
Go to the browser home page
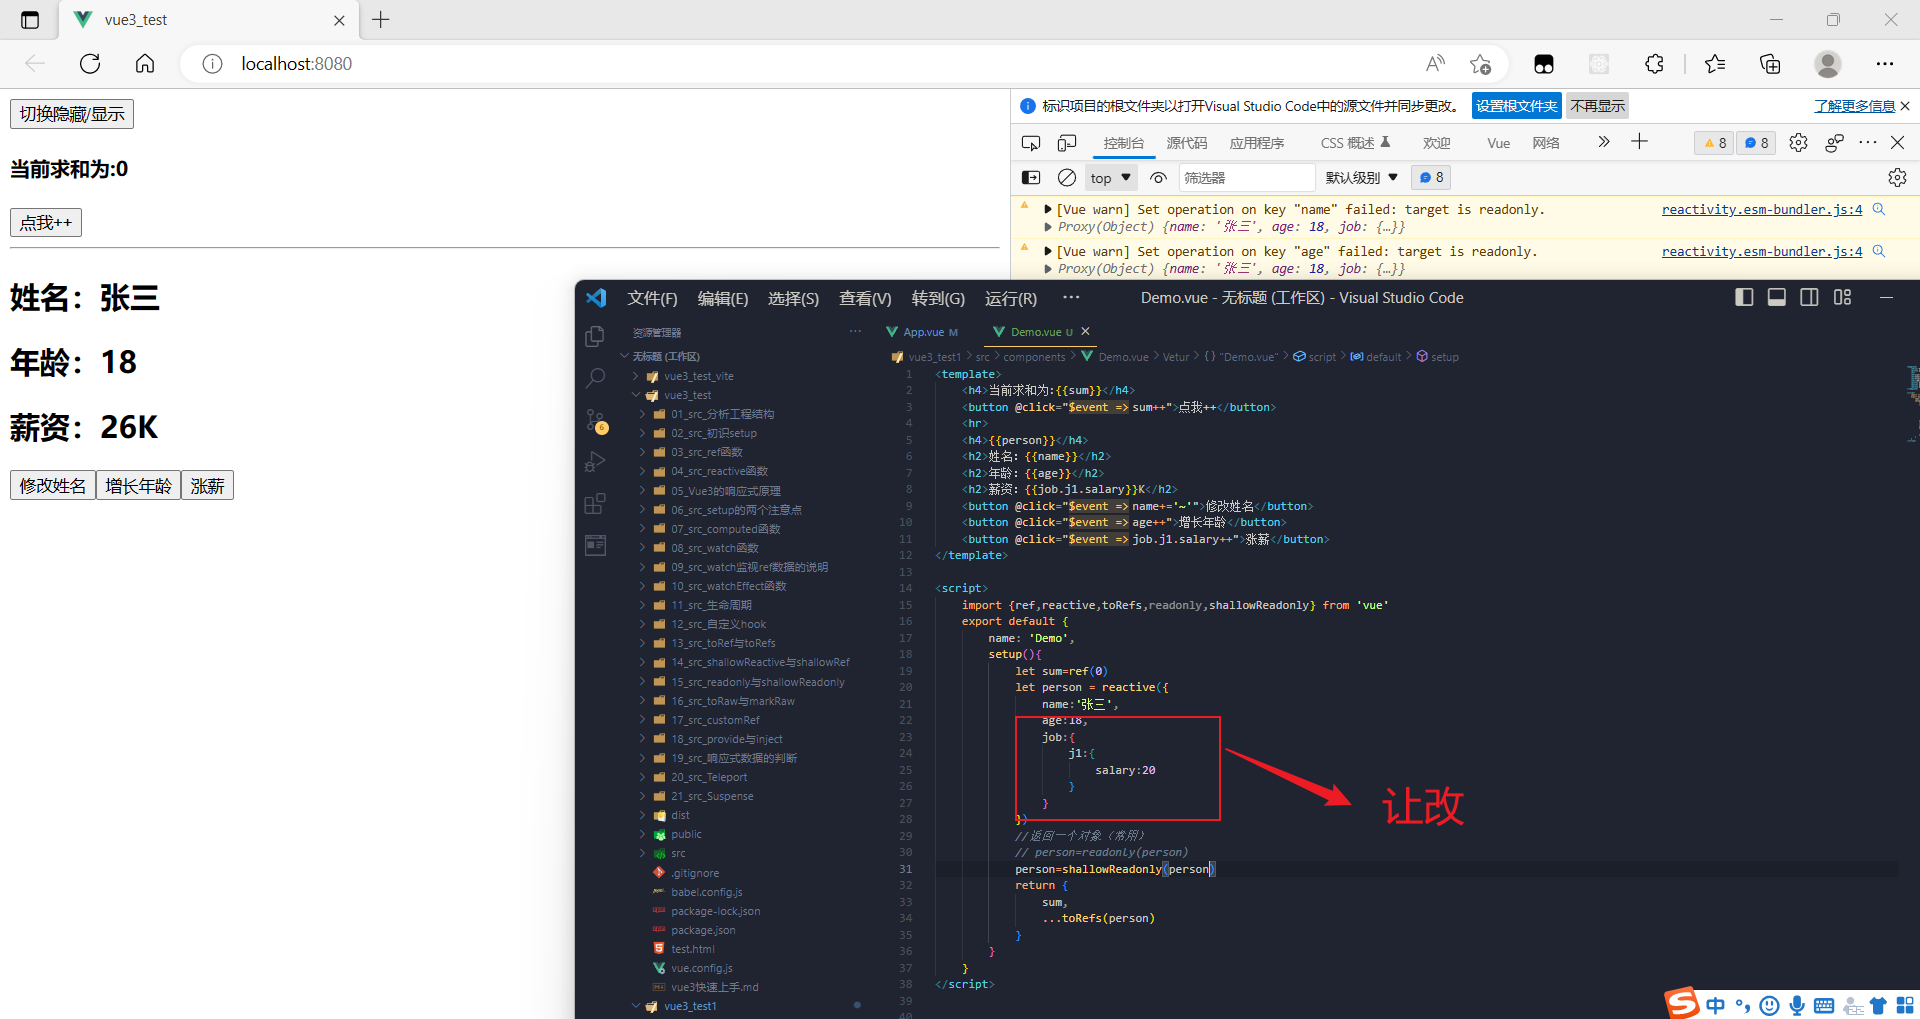(145, 64)
